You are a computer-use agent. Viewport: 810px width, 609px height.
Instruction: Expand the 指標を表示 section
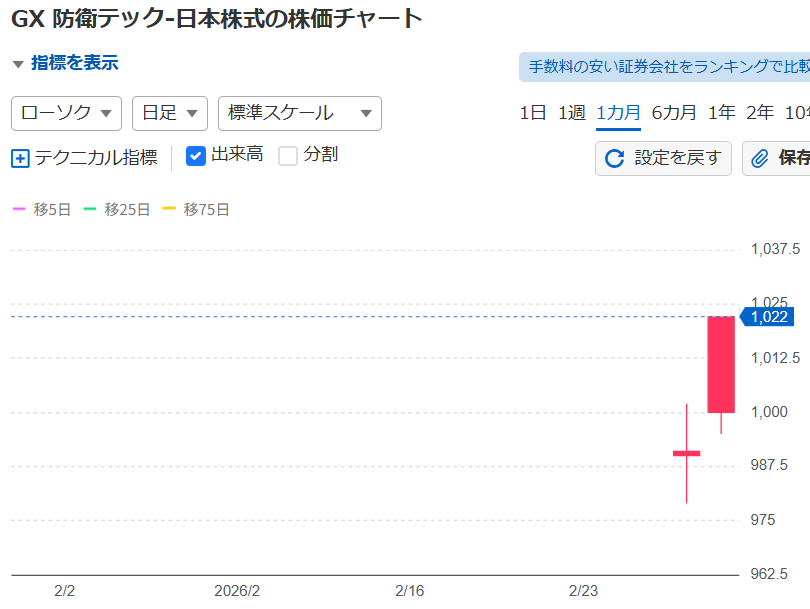65,63
